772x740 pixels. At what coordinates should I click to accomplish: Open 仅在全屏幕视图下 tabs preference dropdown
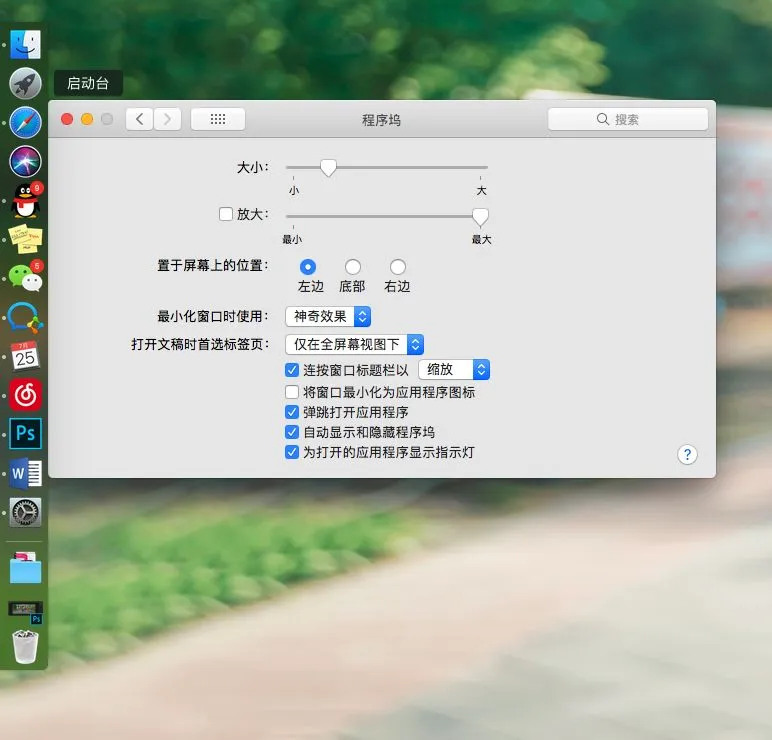point(354,345)
